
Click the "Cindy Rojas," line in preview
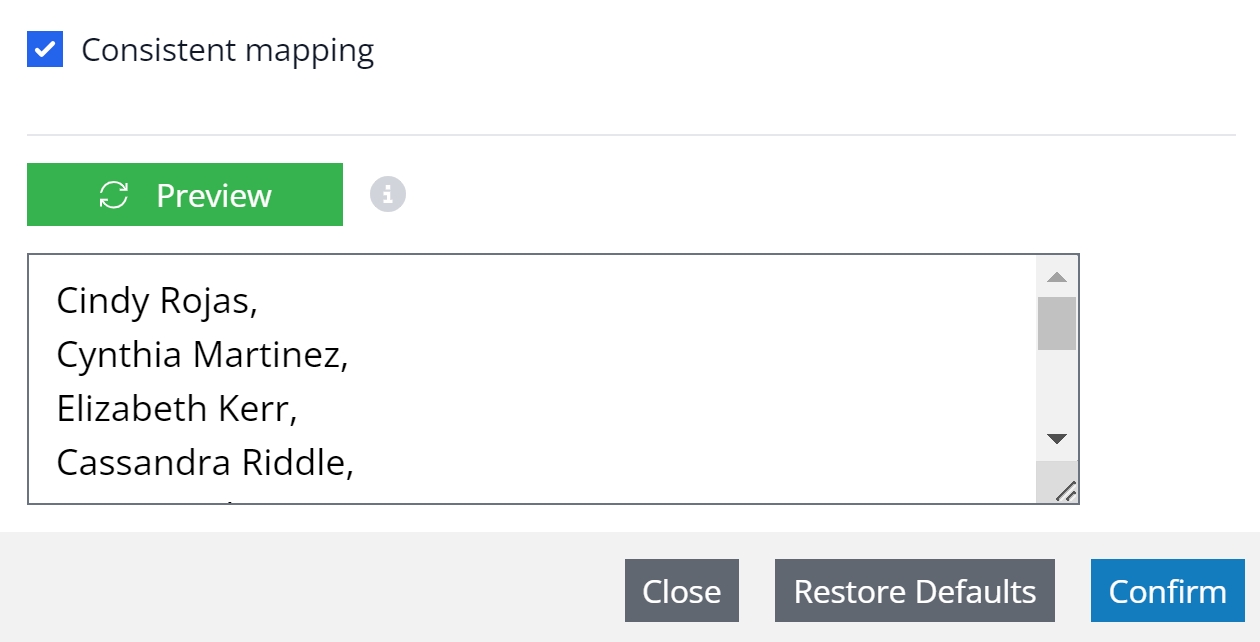point(157,300)
